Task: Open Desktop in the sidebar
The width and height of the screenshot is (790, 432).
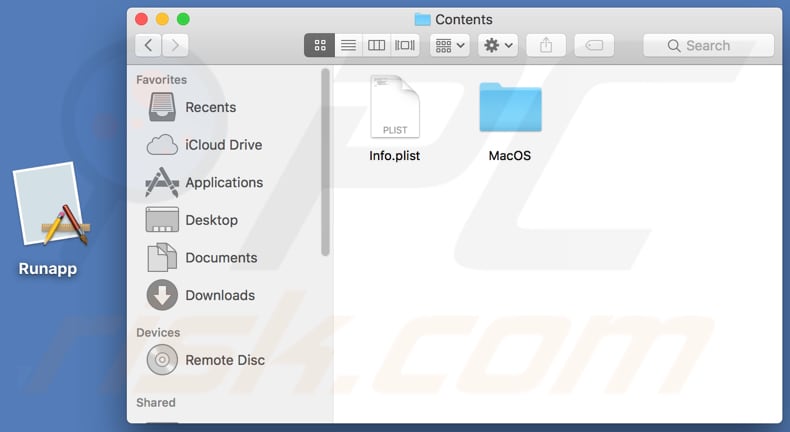Action: point(212,220)
